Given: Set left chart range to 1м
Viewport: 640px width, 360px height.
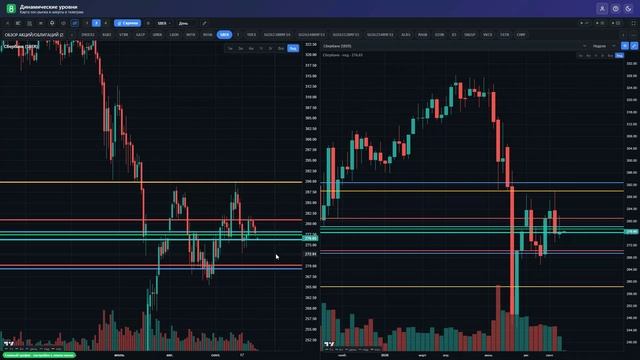Looking at the screenshot, I should [x=230, y=49].
